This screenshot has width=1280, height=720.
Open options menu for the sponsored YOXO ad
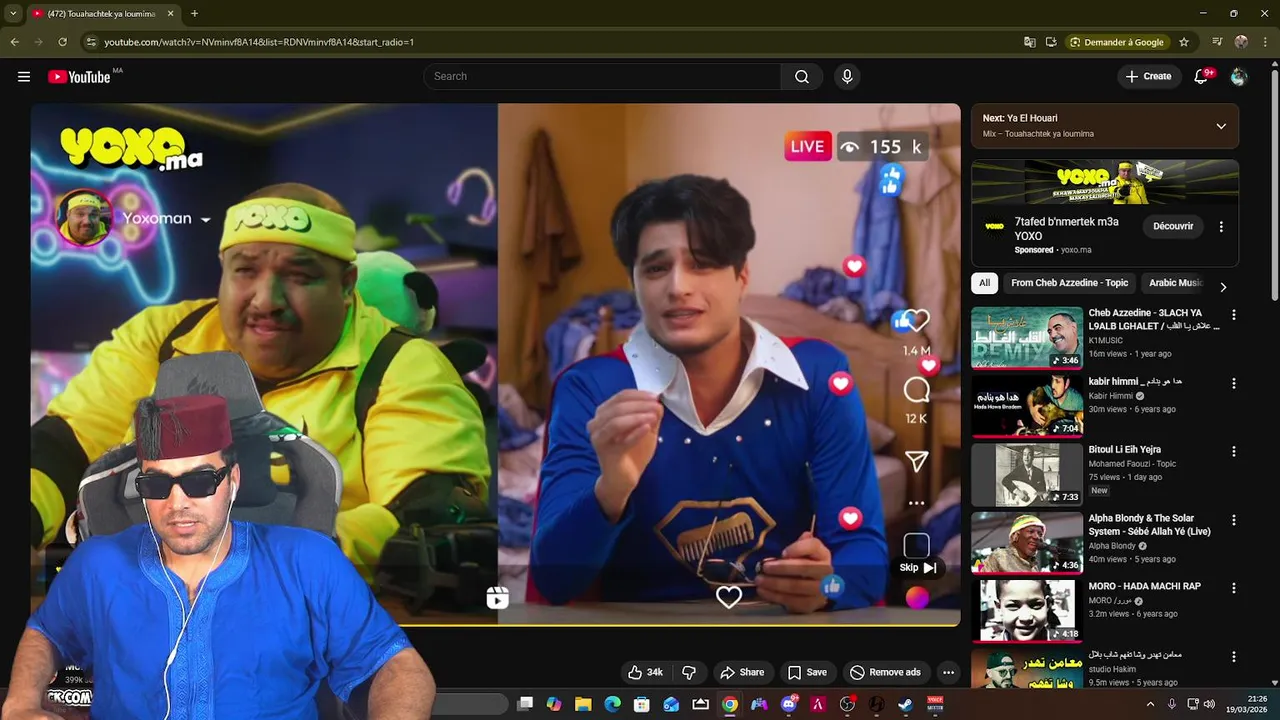click(1221, 227)
